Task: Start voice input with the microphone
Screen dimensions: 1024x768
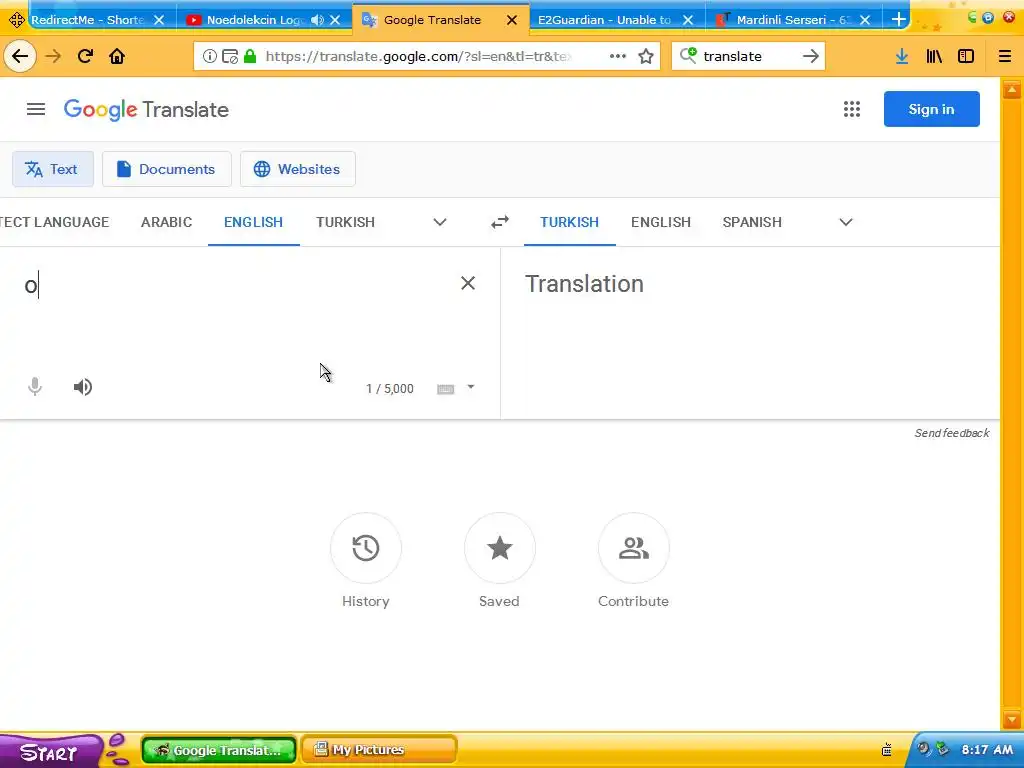Action: [35, 387]
